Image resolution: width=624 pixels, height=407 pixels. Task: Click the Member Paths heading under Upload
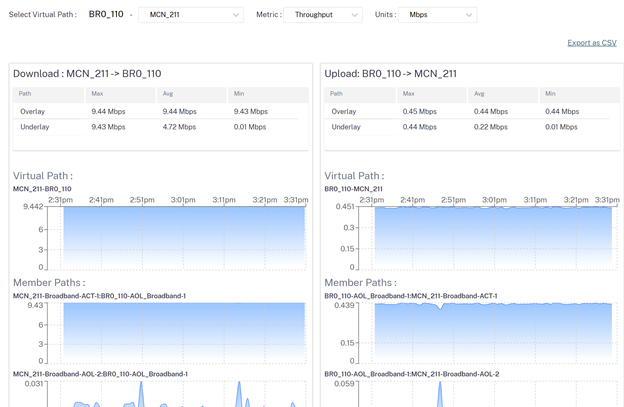point(361,282)
